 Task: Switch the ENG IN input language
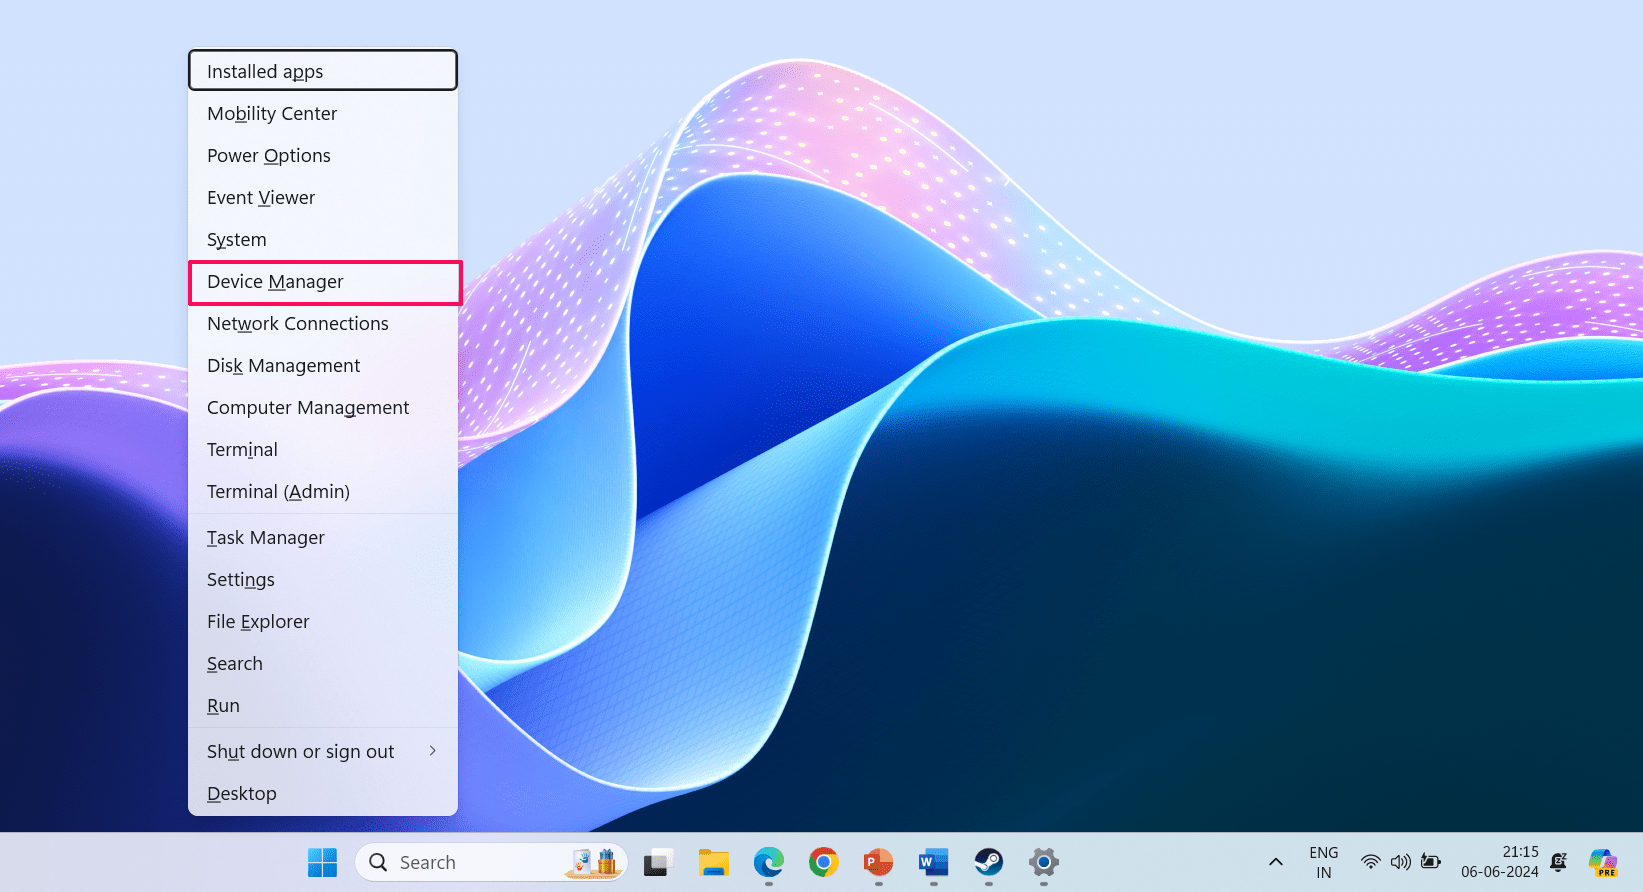pyautogui.click(x=1324, y=862)
